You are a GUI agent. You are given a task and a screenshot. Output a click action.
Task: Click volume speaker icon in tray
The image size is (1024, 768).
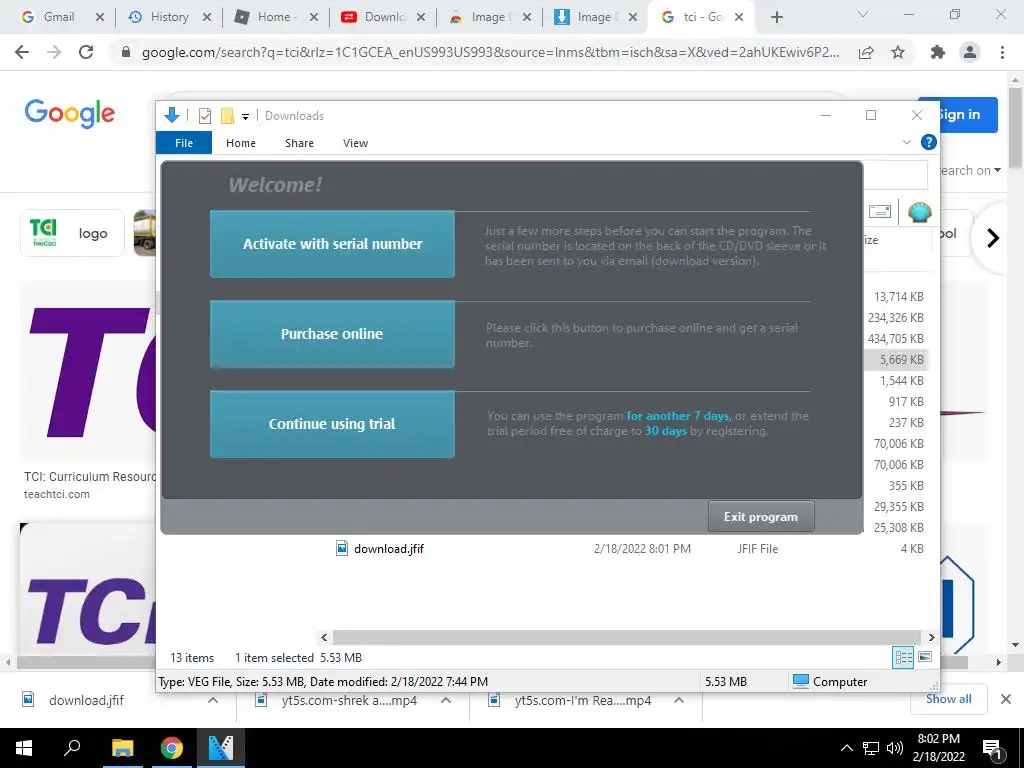895,748
